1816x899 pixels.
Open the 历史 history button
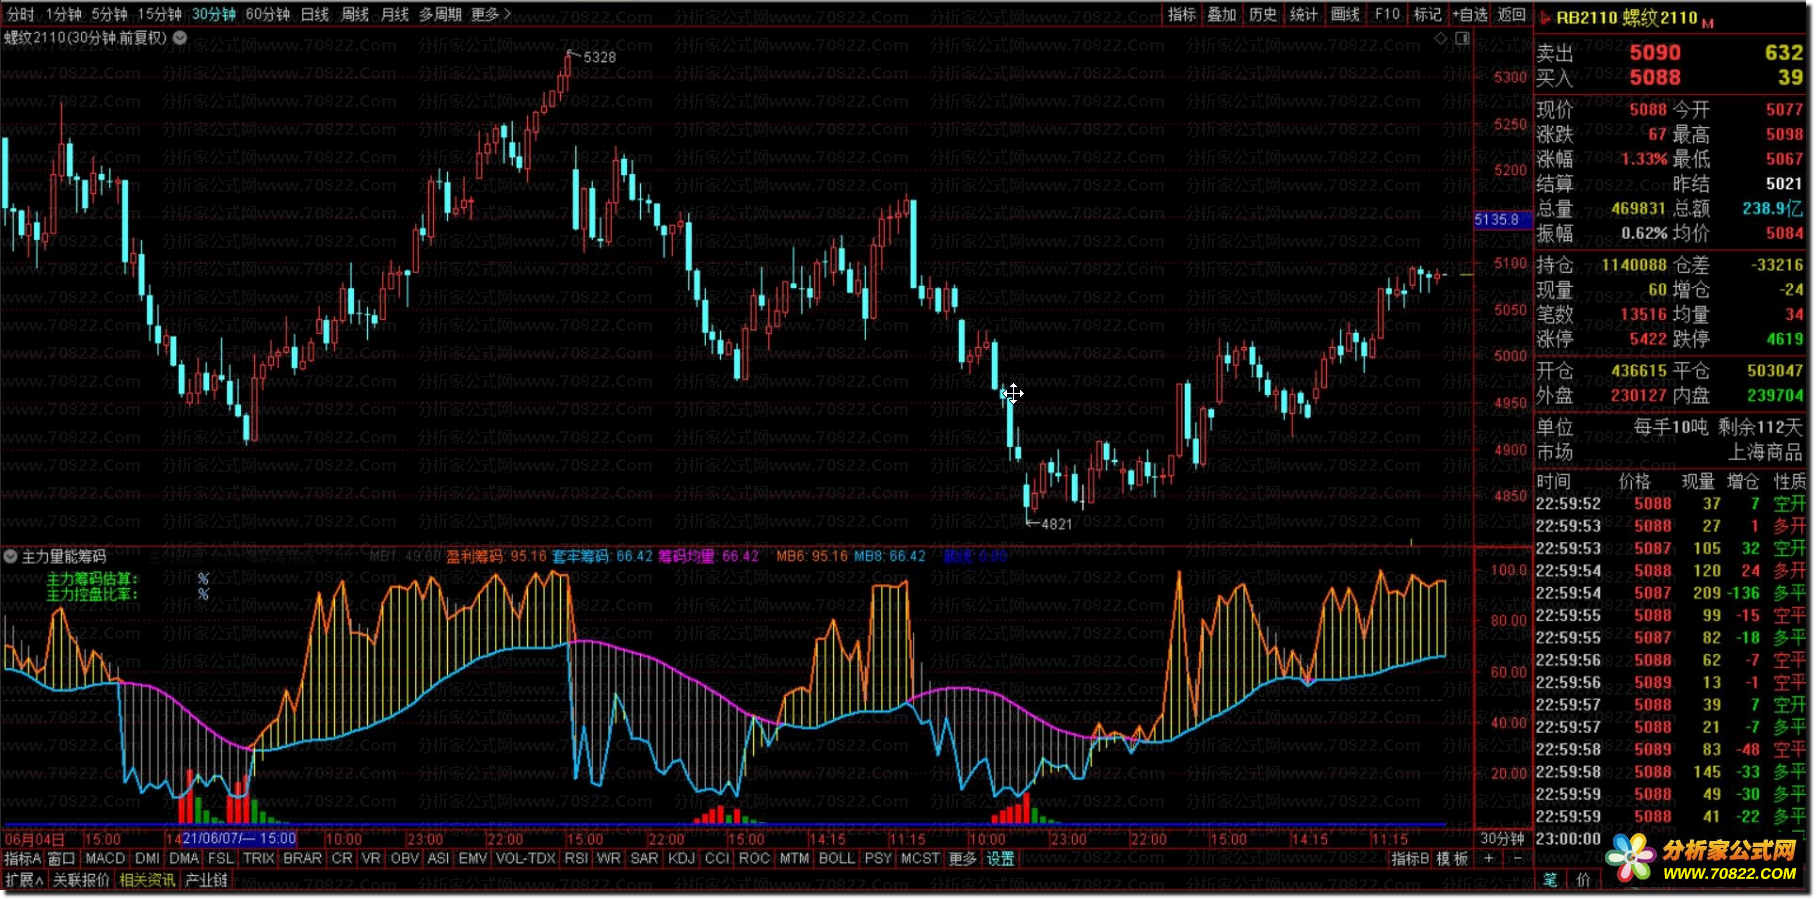1263,14
